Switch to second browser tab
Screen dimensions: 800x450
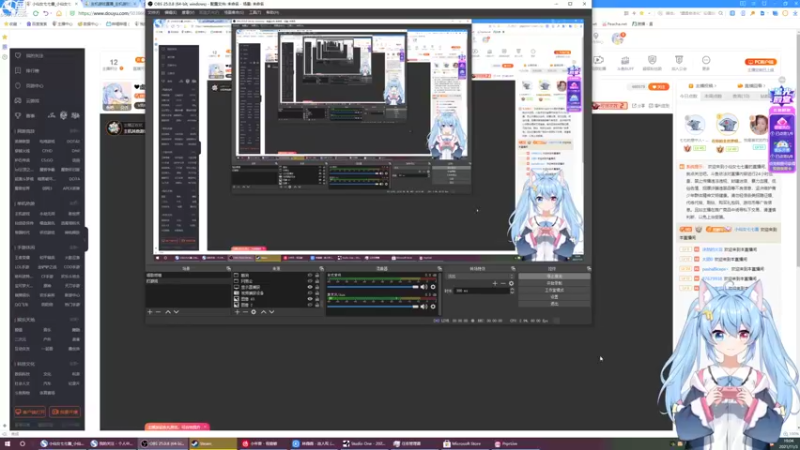[110, 4]
